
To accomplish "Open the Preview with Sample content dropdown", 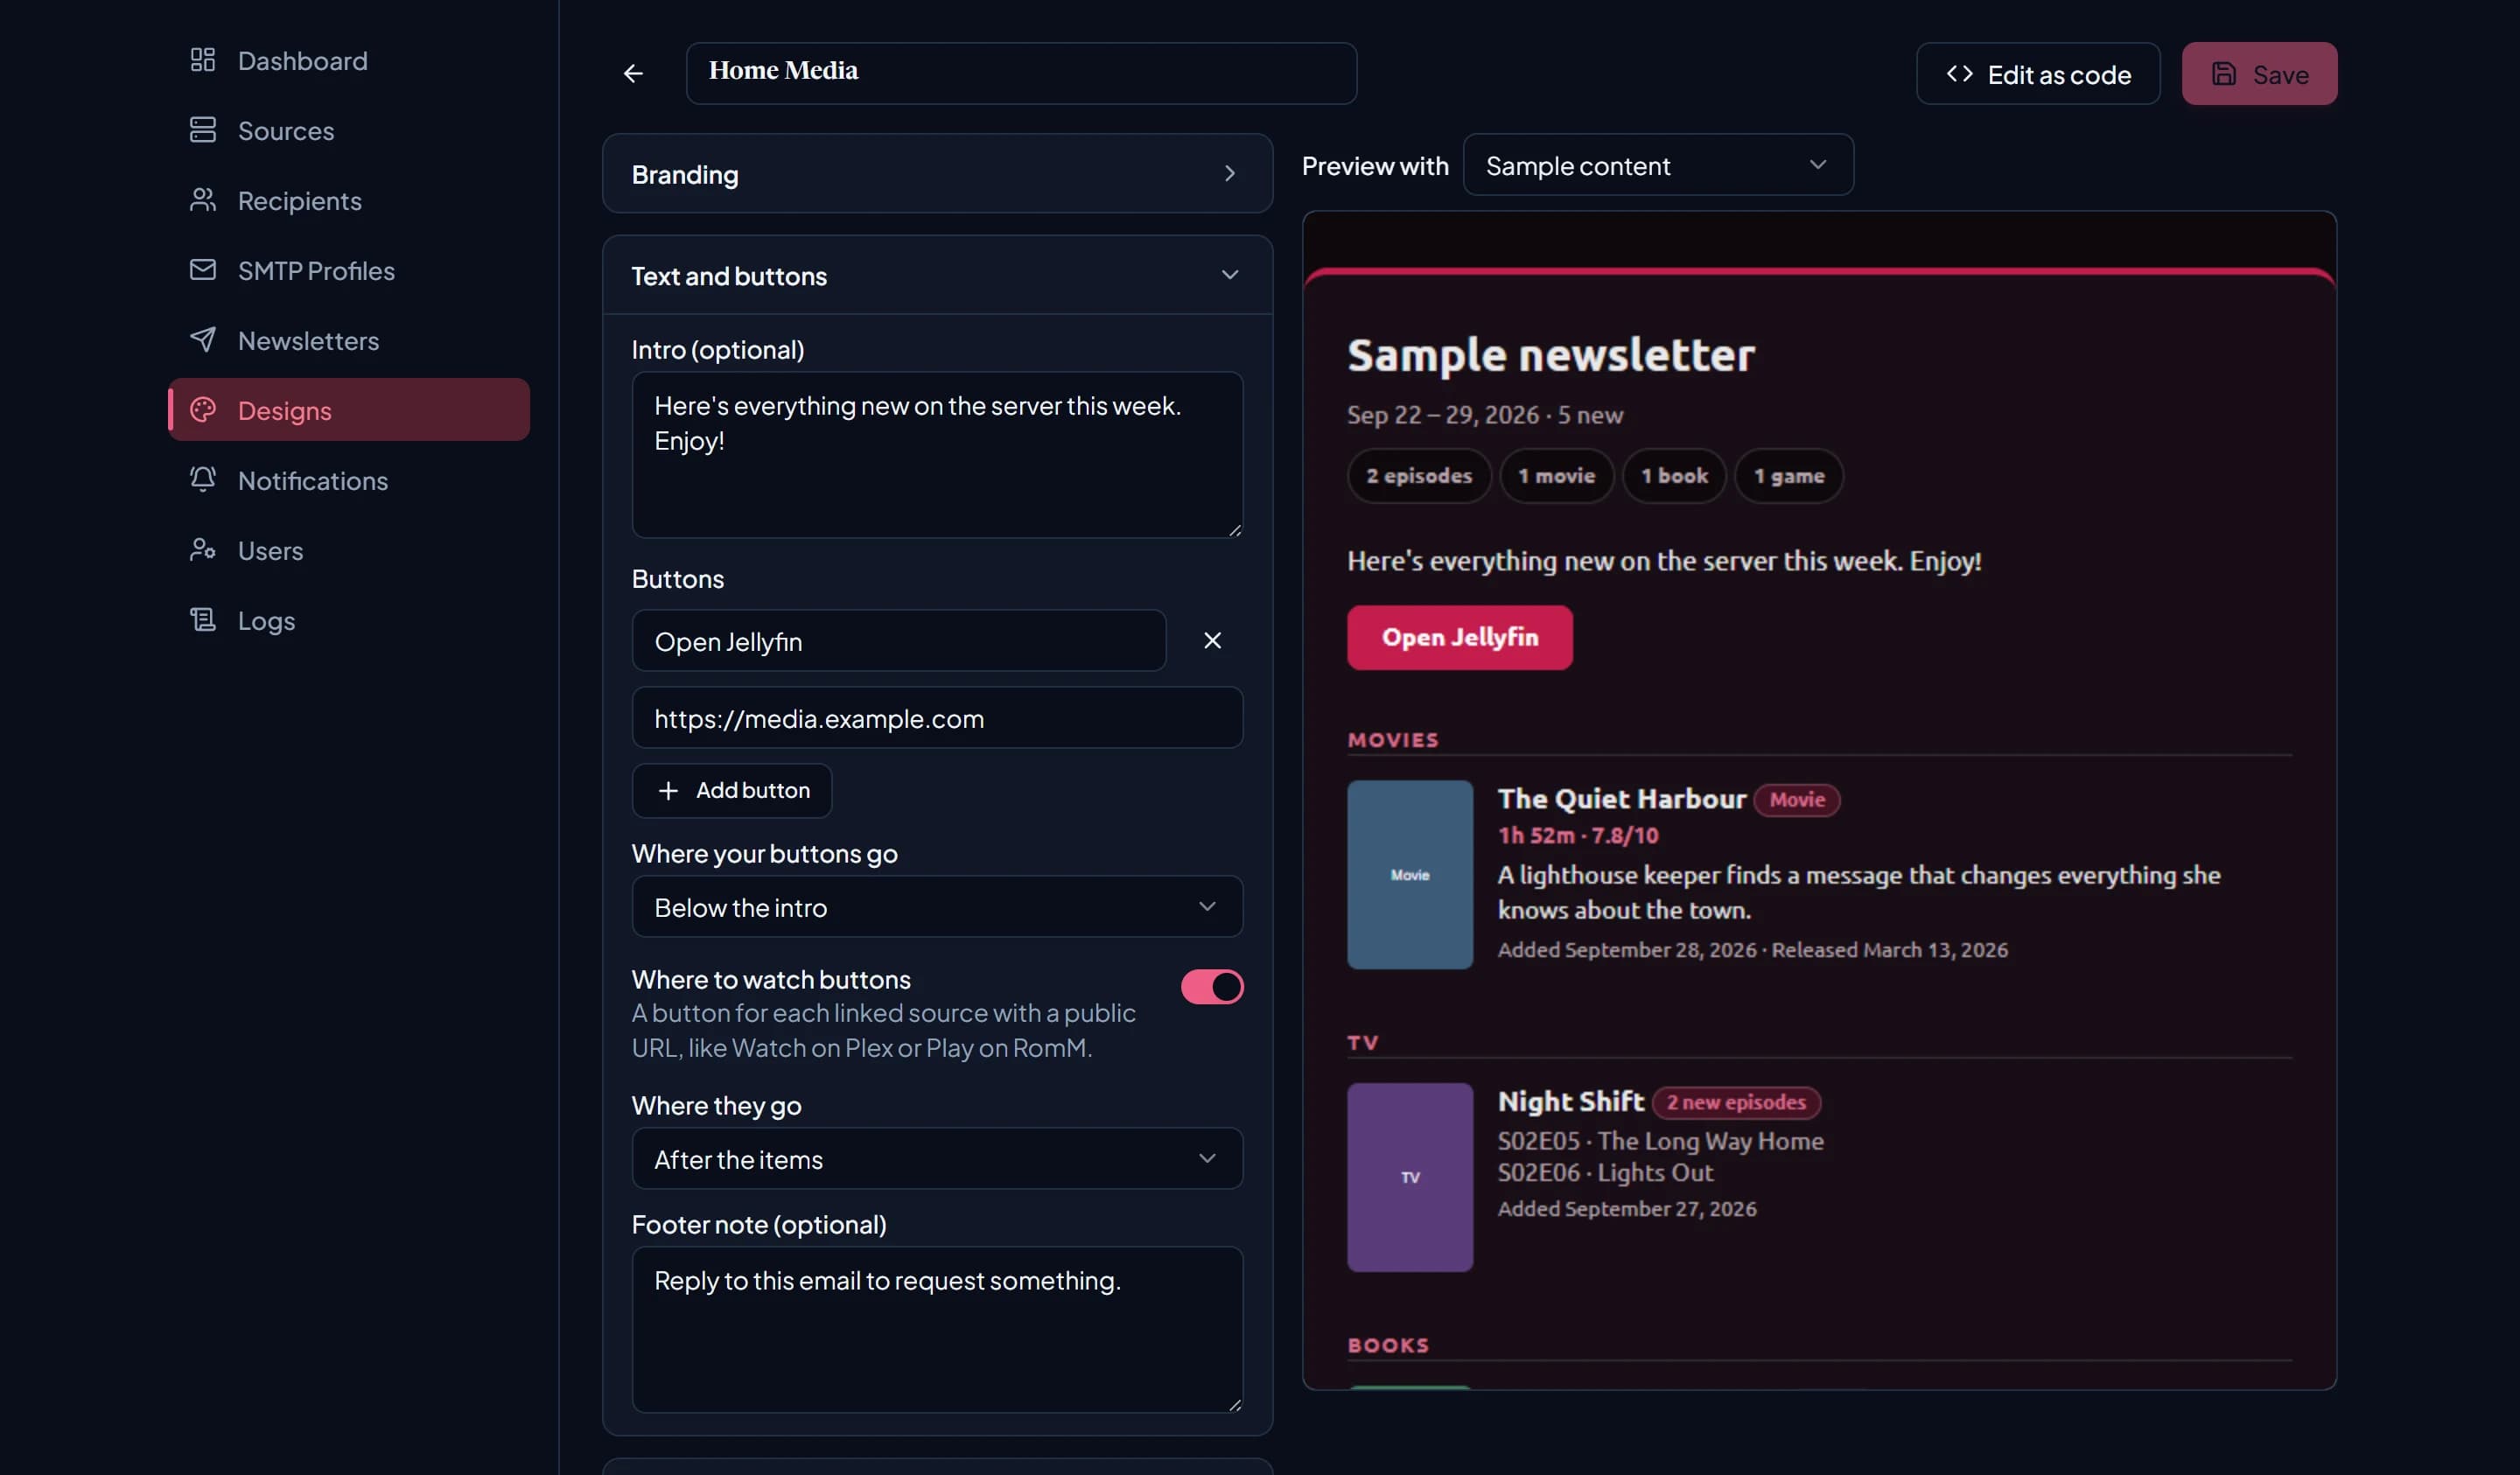I will pyautogui.click(x=1658, y=165).
